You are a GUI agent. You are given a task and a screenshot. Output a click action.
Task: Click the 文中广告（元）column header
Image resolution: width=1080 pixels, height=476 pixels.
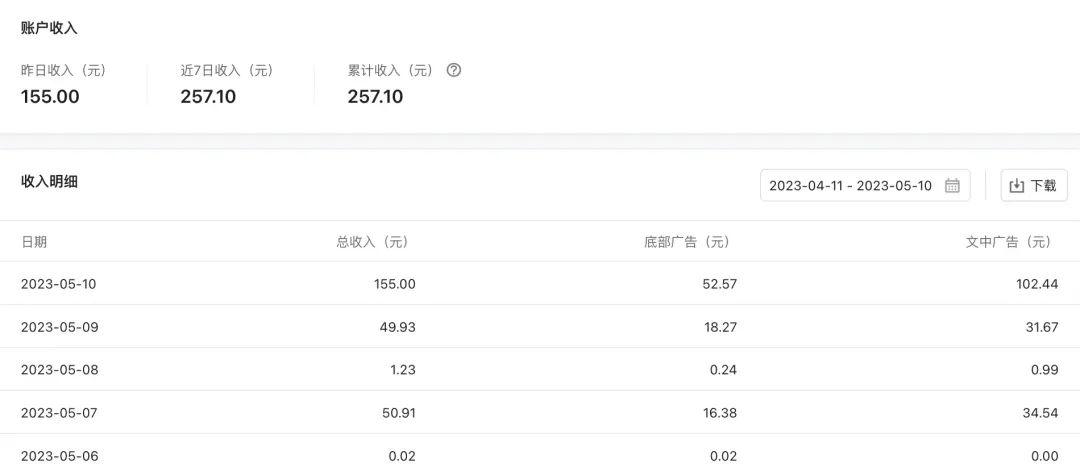coord(1008,242)
